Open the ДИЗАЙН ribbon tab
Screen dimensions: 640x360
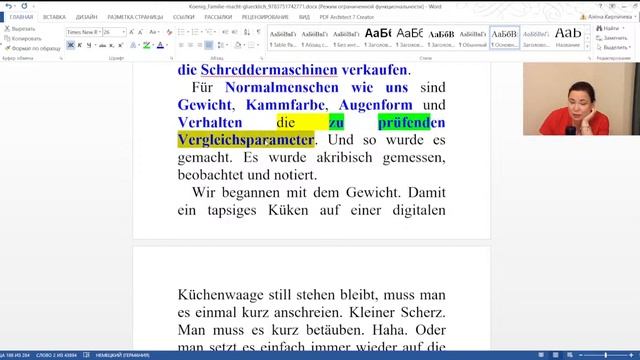(x=87, y=17)
